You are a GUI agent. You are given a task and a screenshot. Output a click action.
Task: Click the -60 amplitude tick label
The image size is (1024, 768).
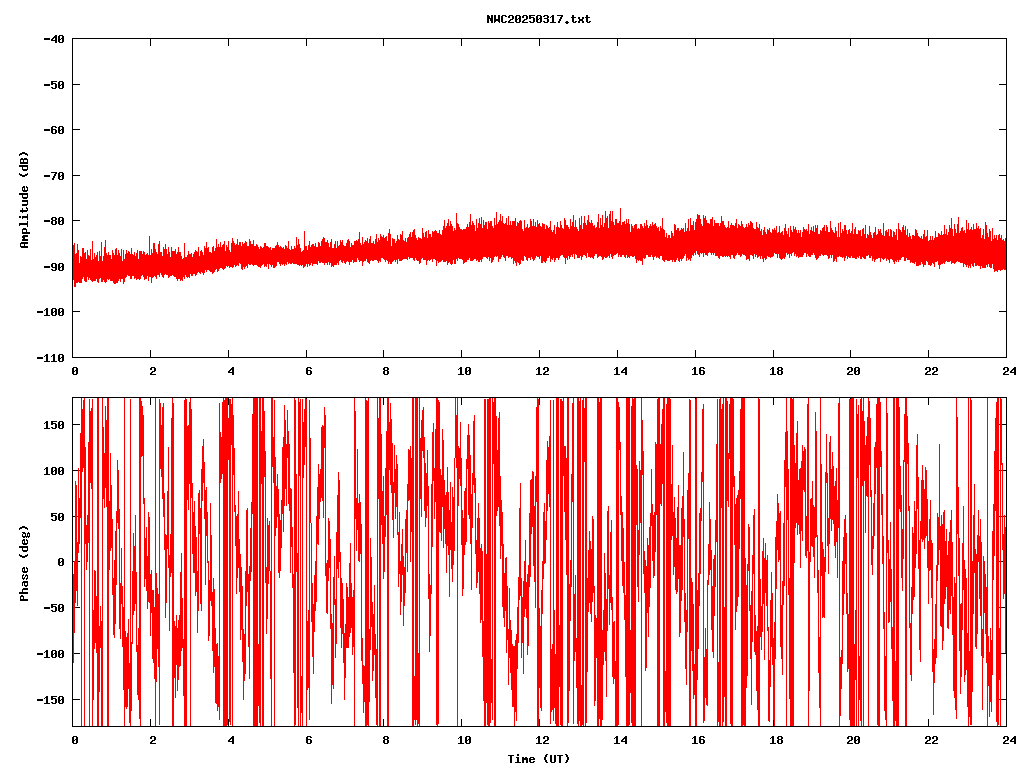coord(54,130)
